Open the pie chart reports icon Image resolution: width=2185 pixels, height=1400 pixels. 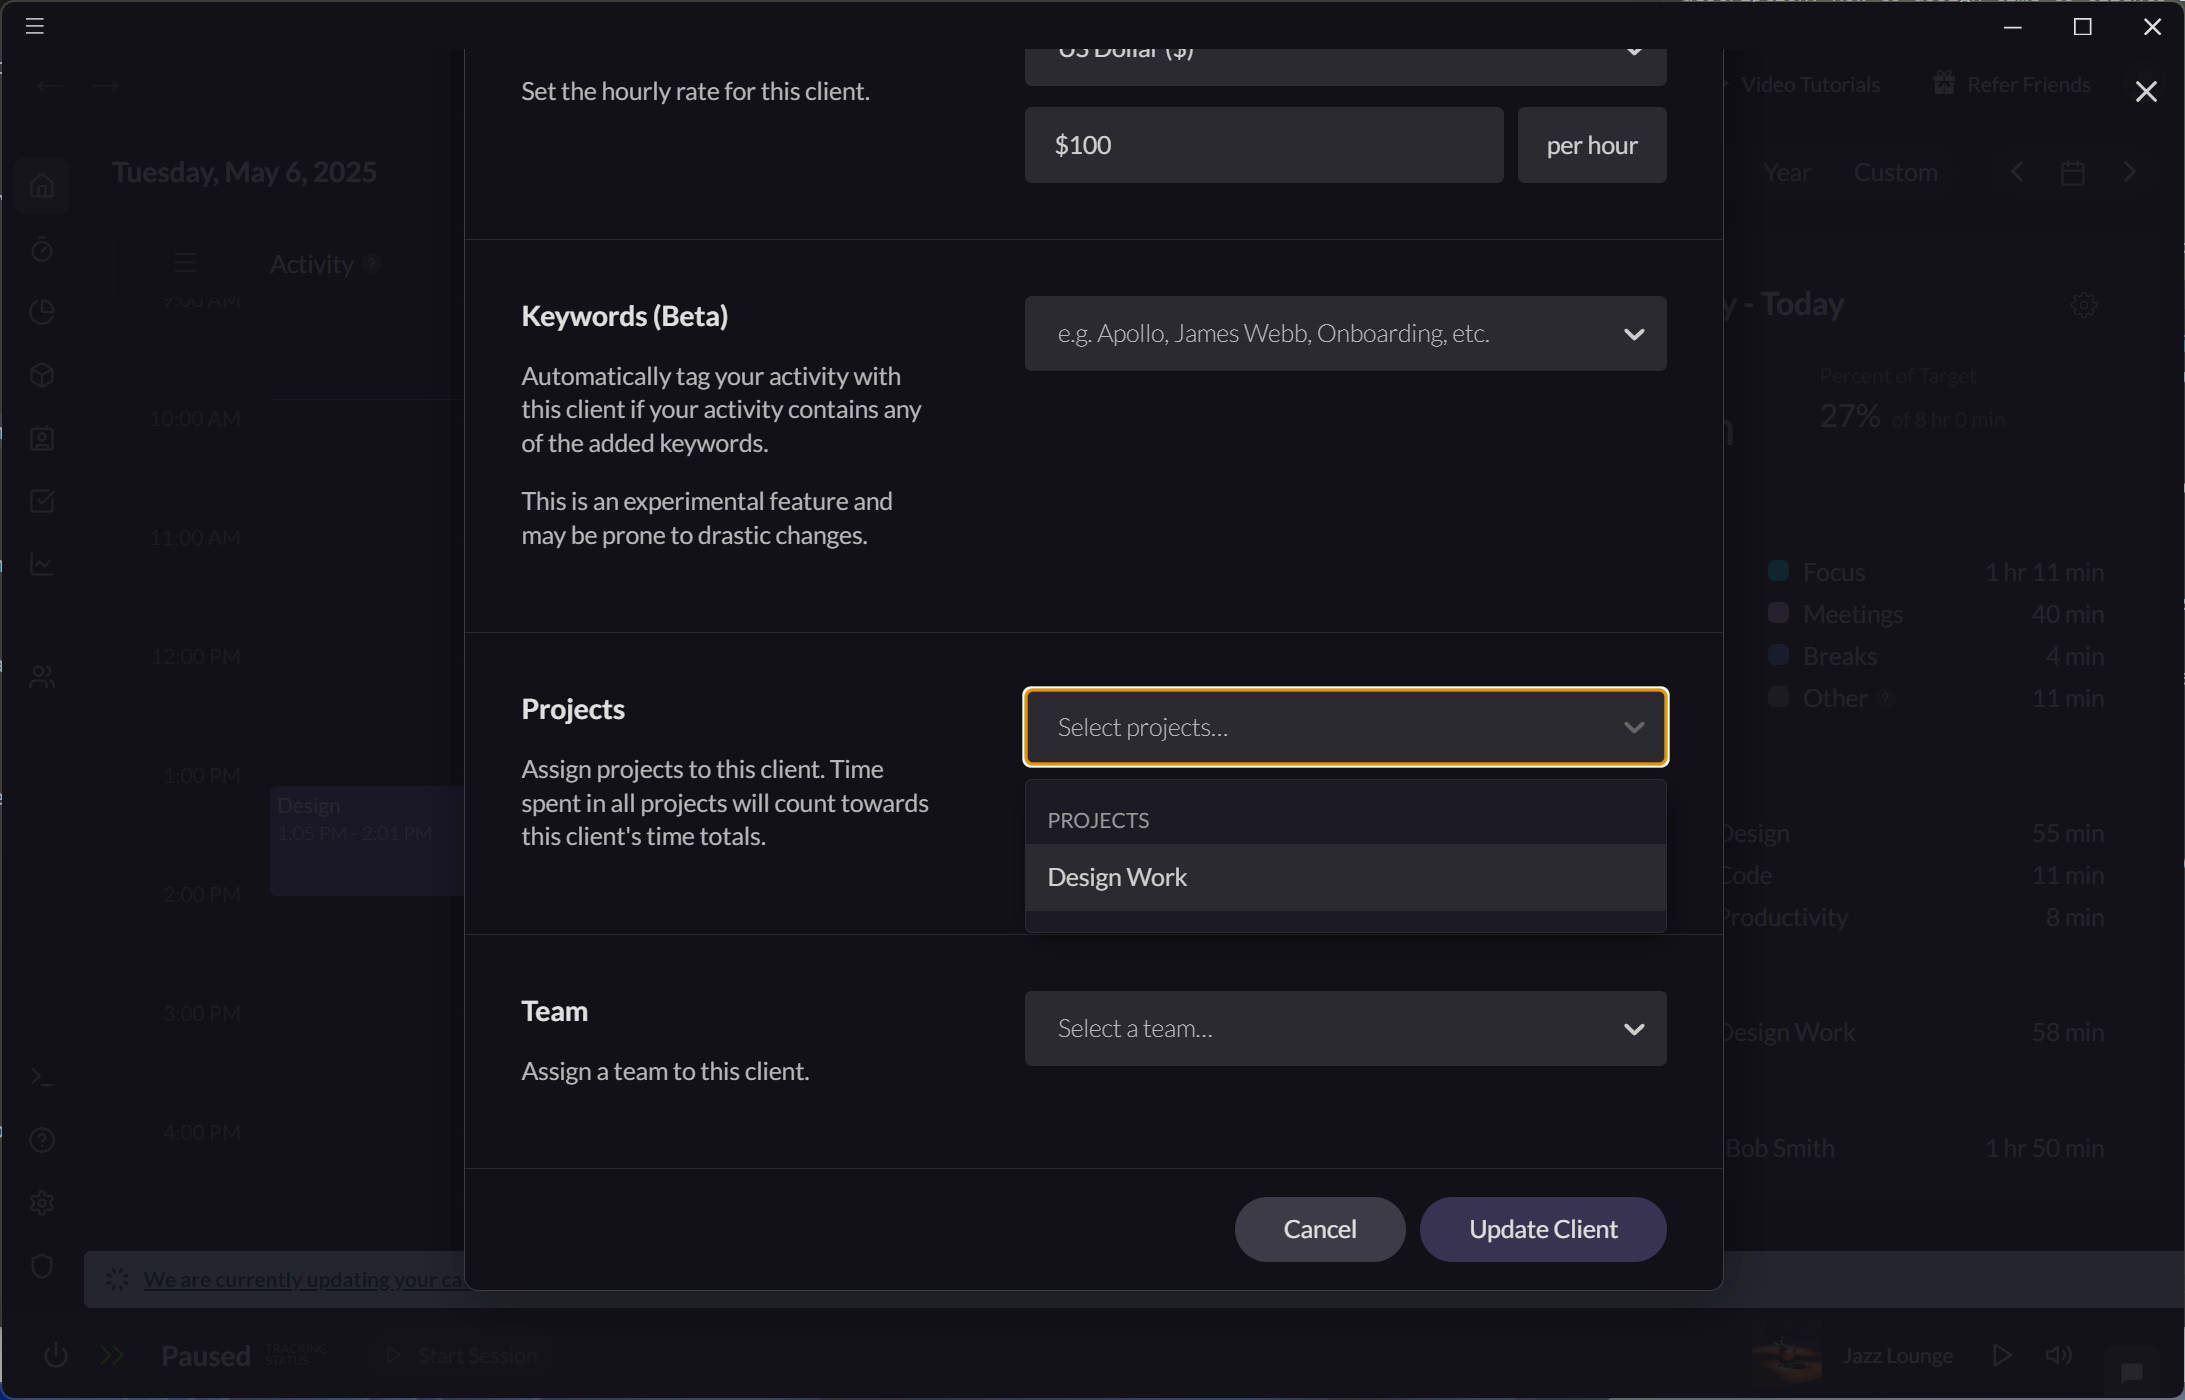coord(42,312)
